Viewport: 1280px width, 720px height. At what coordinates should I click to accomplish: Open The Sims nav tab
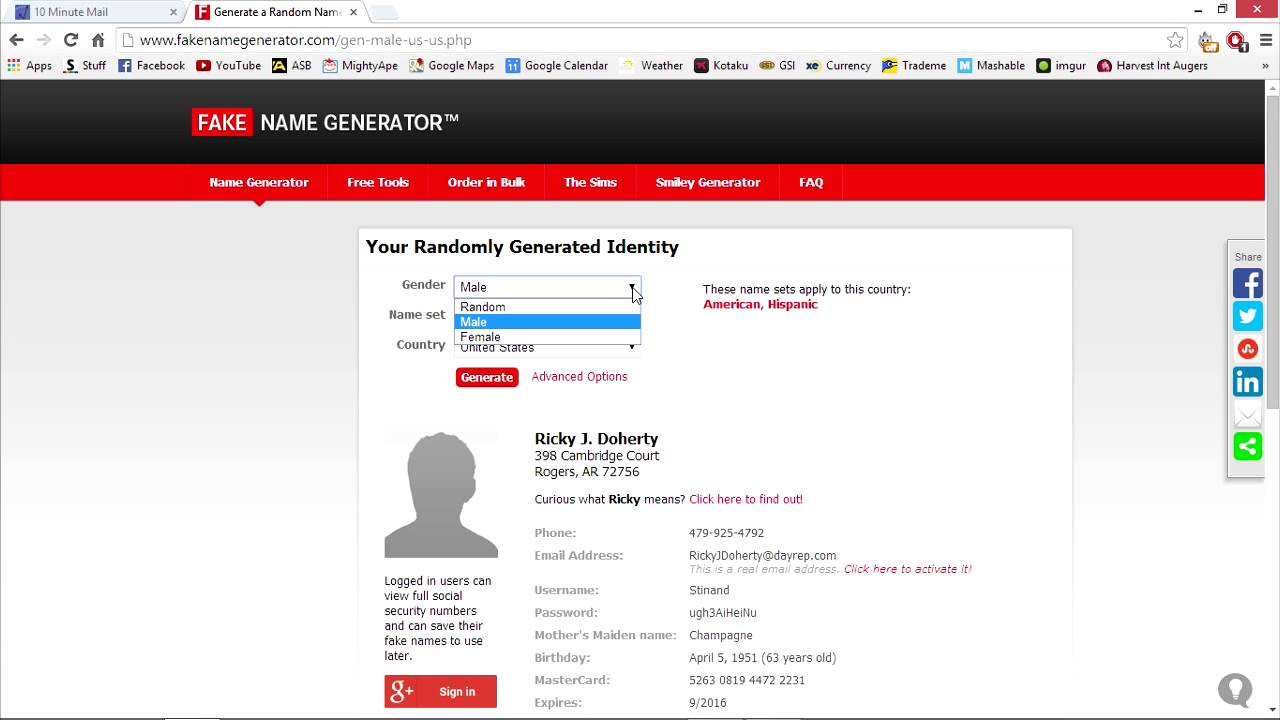(x=590, y=182)
